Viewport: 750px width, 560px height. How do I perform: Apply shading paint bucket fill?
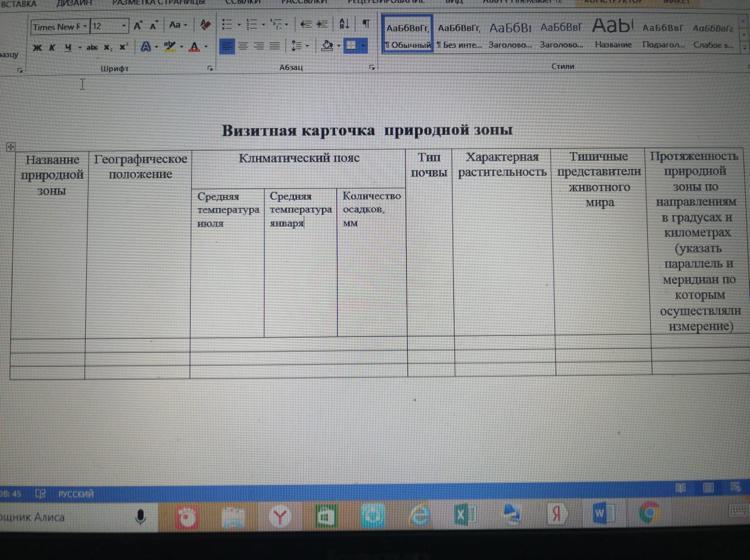click(x=327, y=46)
